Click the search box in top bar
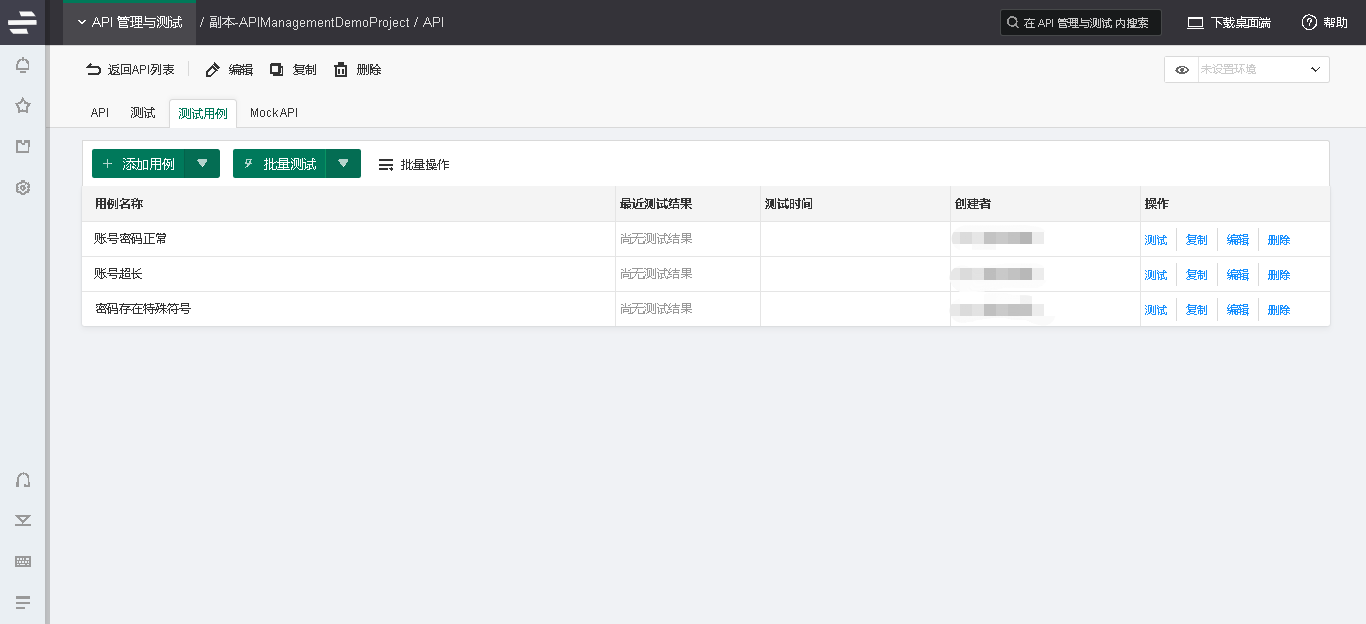 [1080, 23]
